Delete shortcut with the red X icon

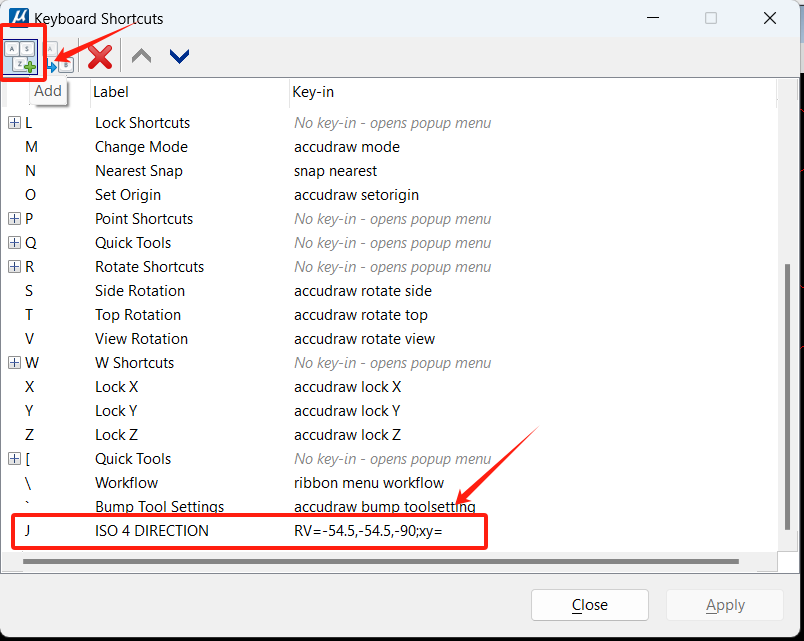pos(99,56)
